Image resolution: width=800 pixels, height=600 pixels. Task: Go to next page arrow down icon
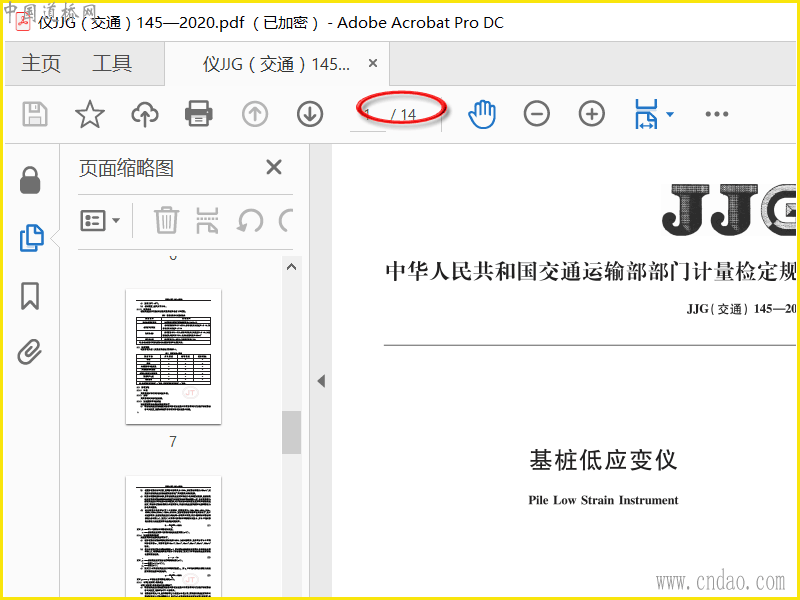click(x=310, y=114)
